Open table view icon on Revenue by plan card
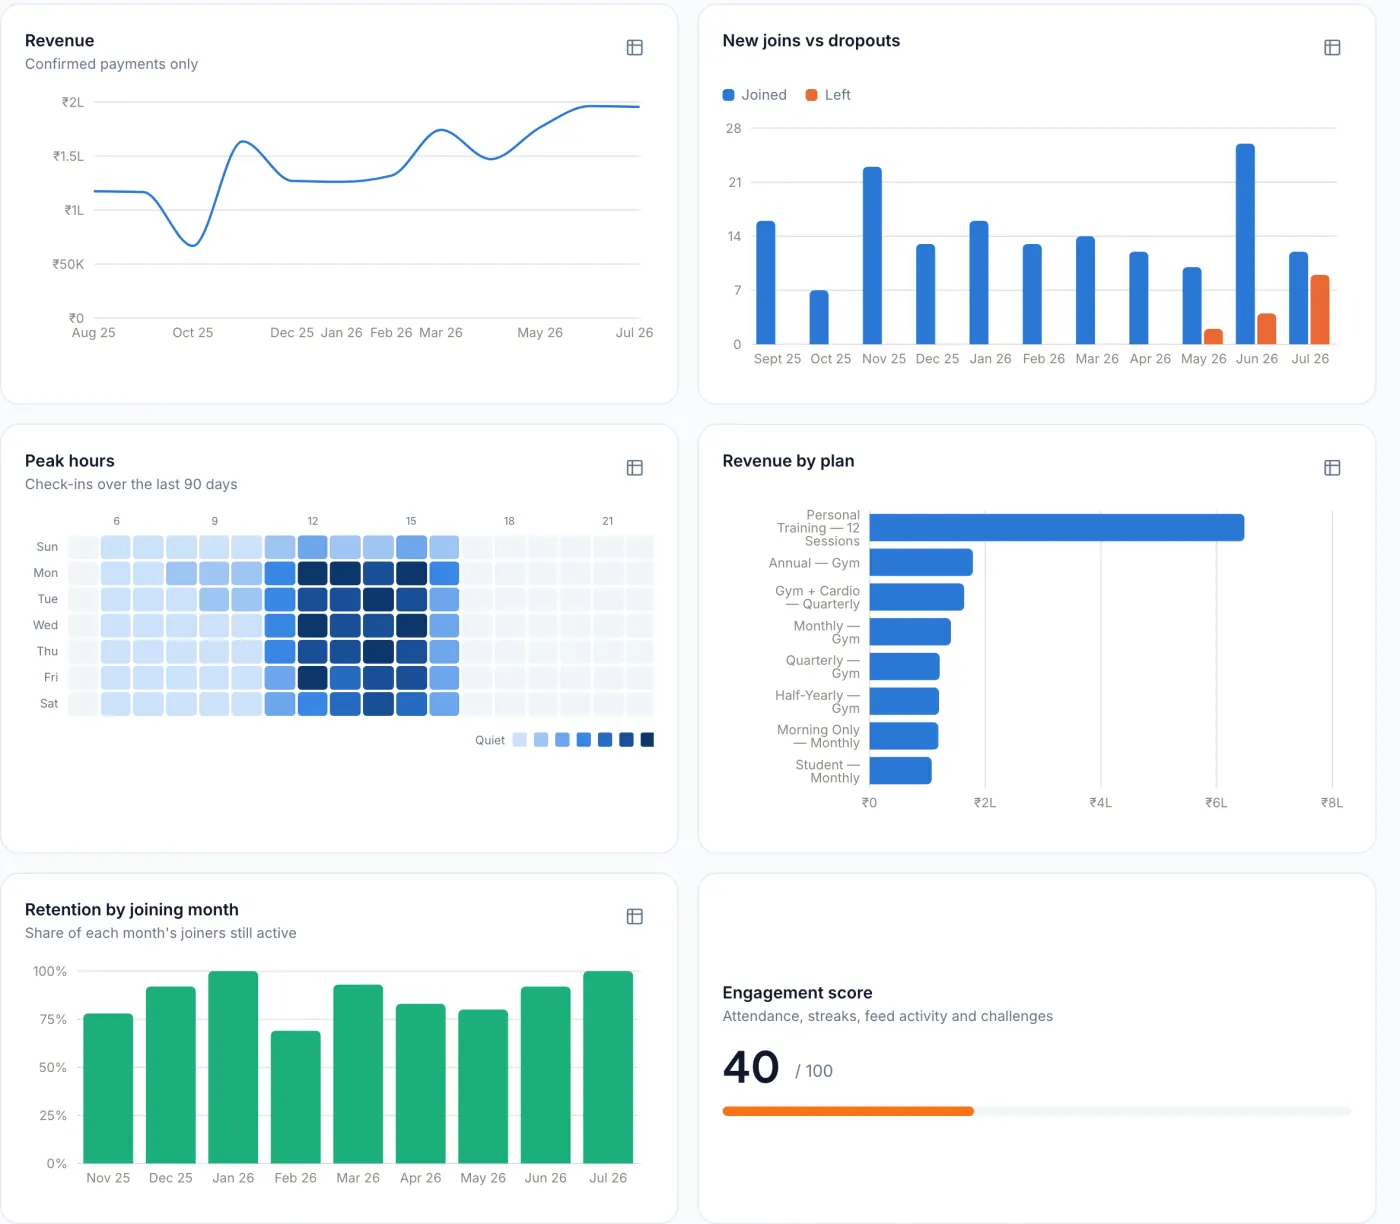Image resolution: width=1400 pixels, height=1224 pixels. click(1332, 468)
